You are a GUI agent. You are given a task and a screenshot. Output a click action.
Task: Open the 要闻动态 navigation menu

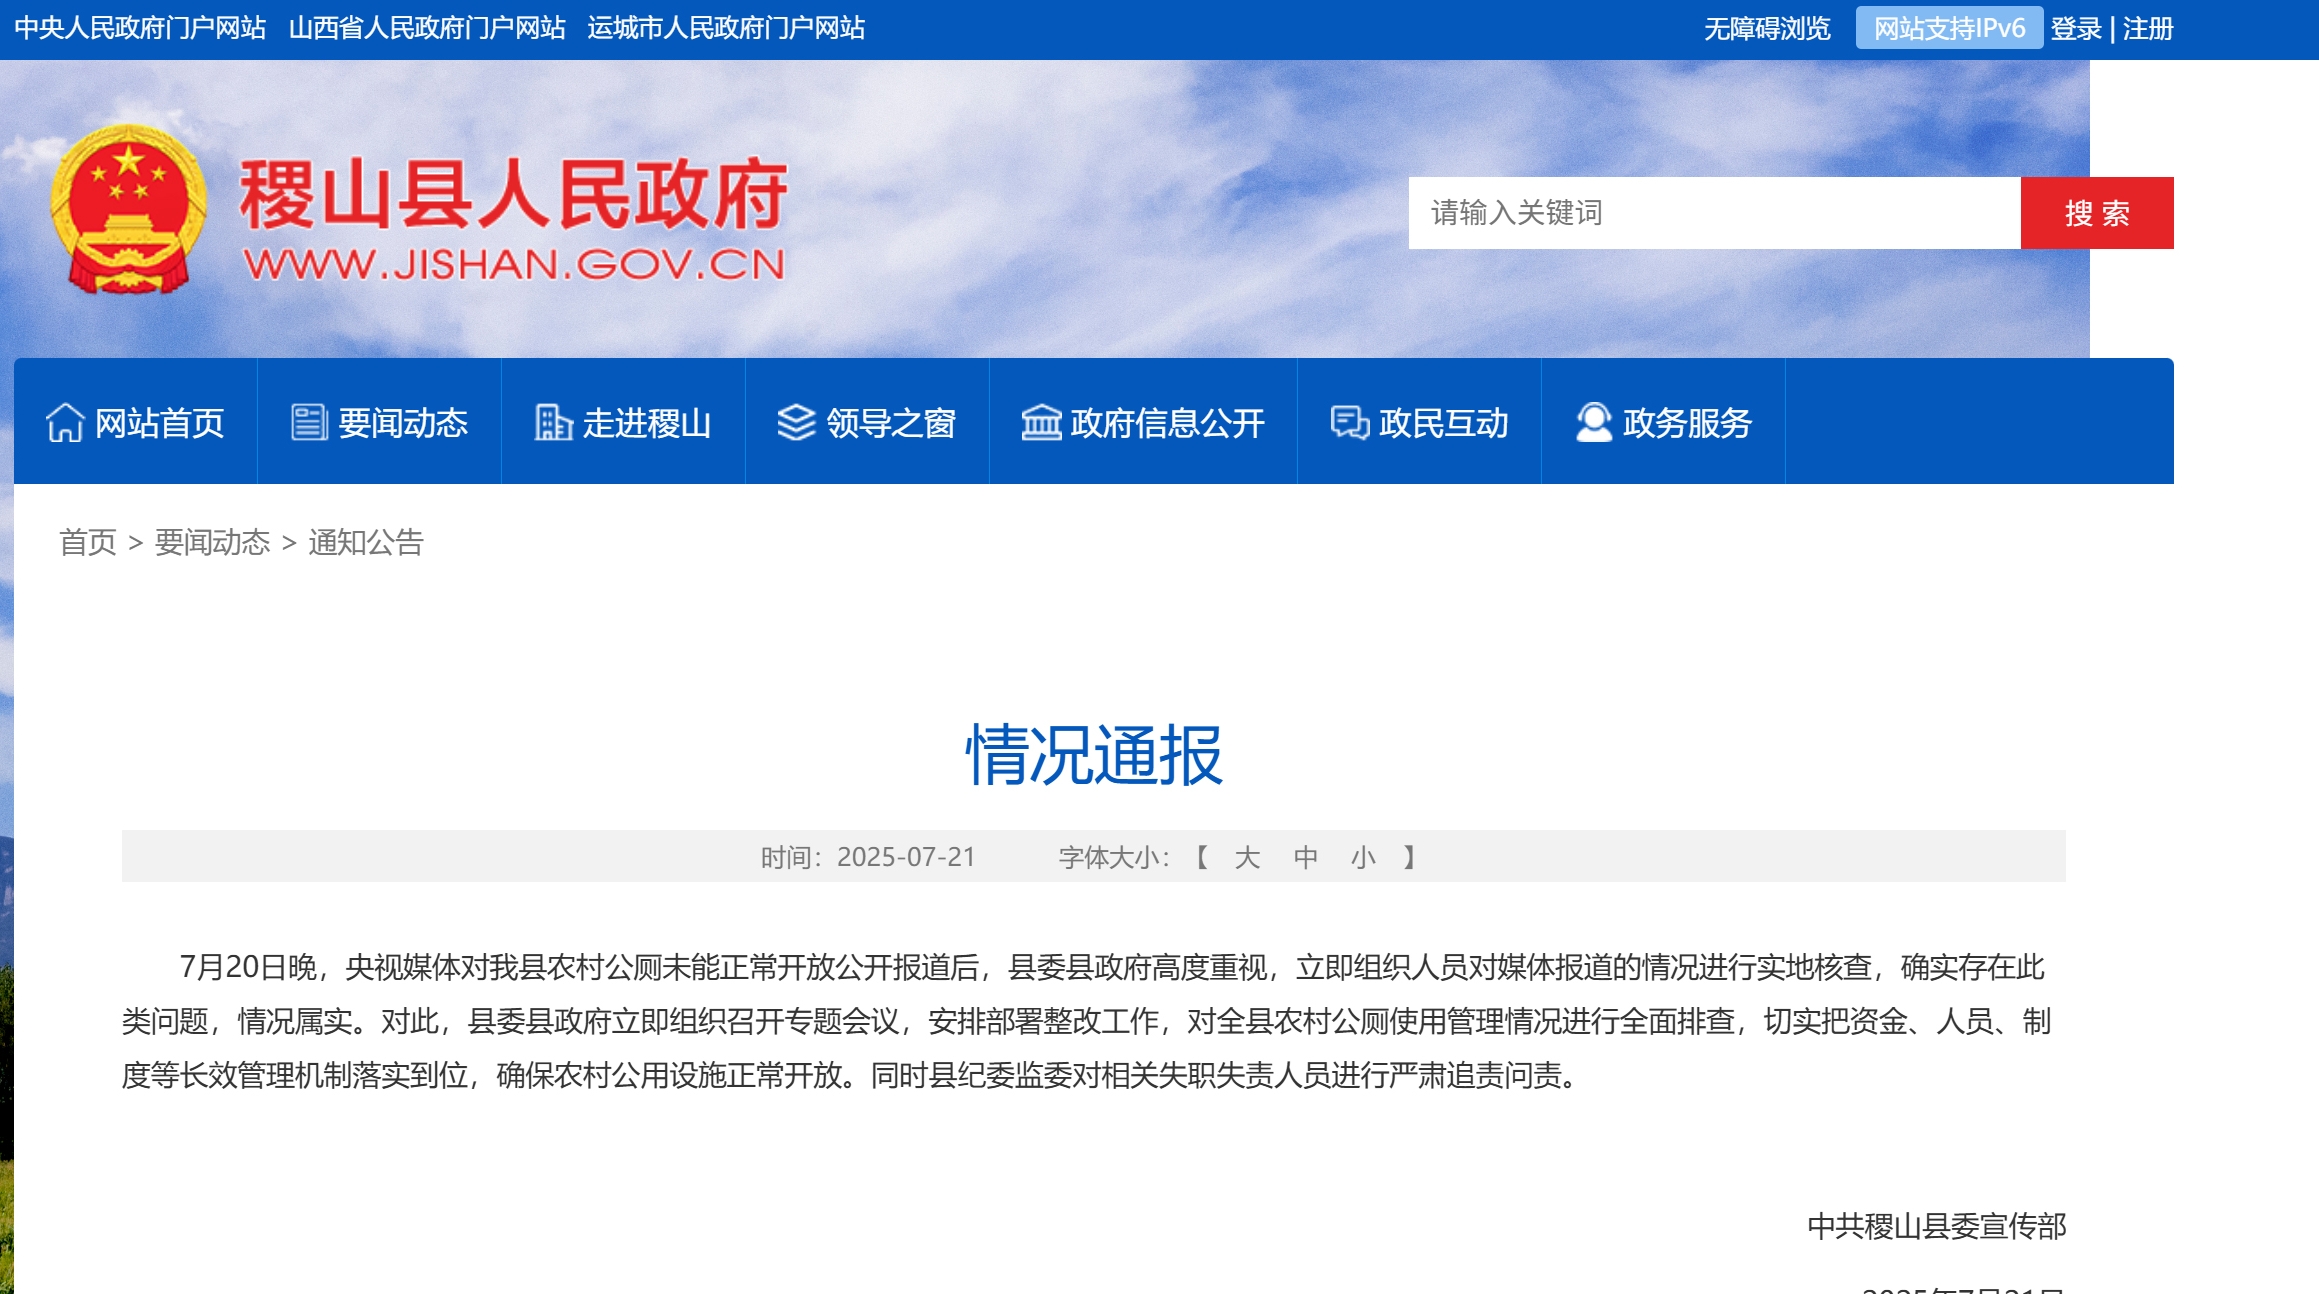(x=402, y=423)
